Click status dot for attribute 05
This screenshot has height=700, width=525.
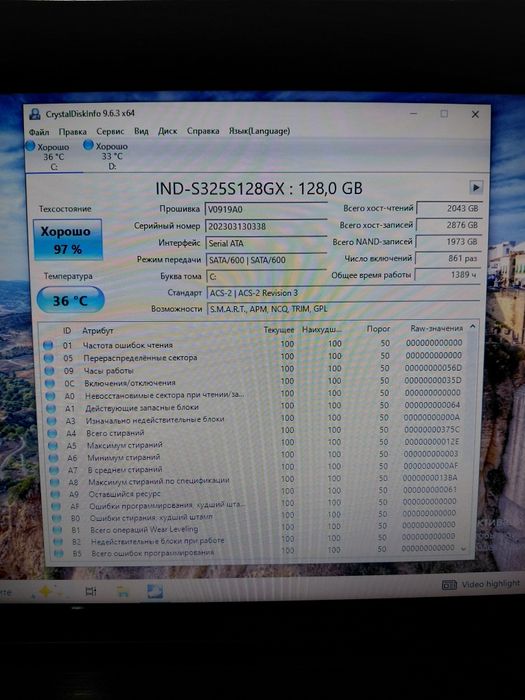pyautogui.click(x=49, y=358)
